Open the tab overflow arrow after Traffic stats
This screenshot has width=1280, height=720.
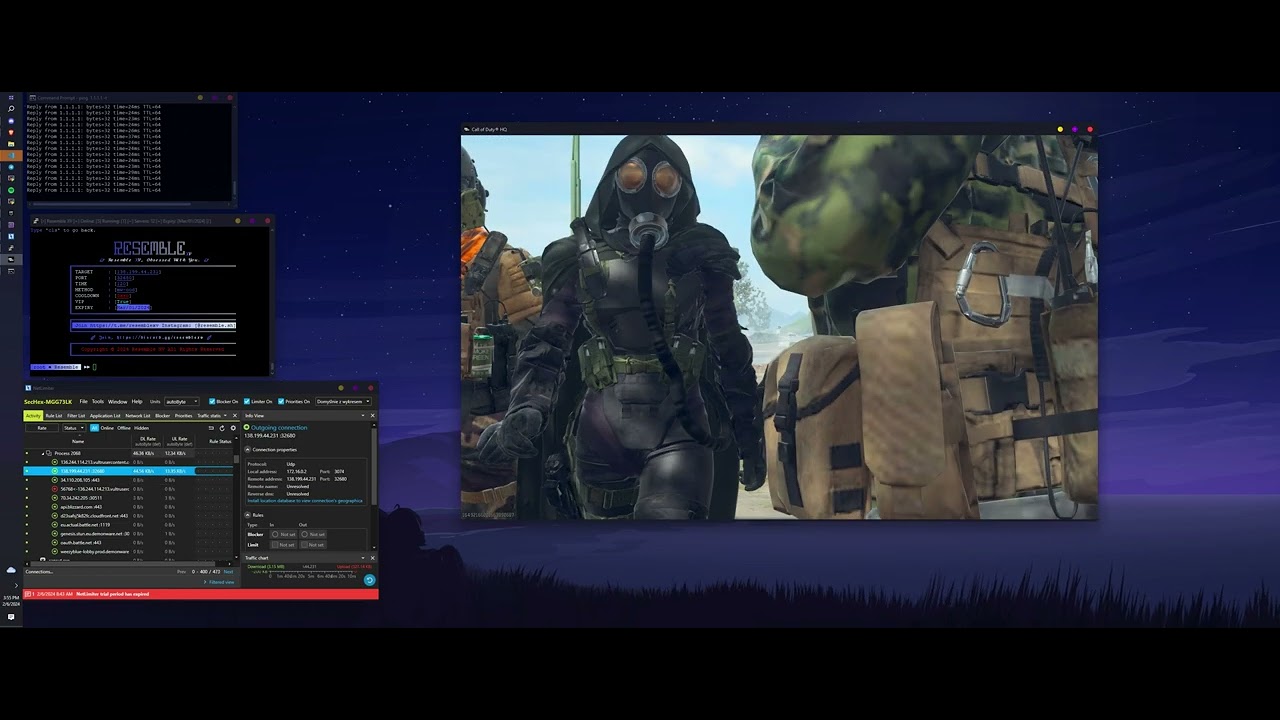pos(225,415)
